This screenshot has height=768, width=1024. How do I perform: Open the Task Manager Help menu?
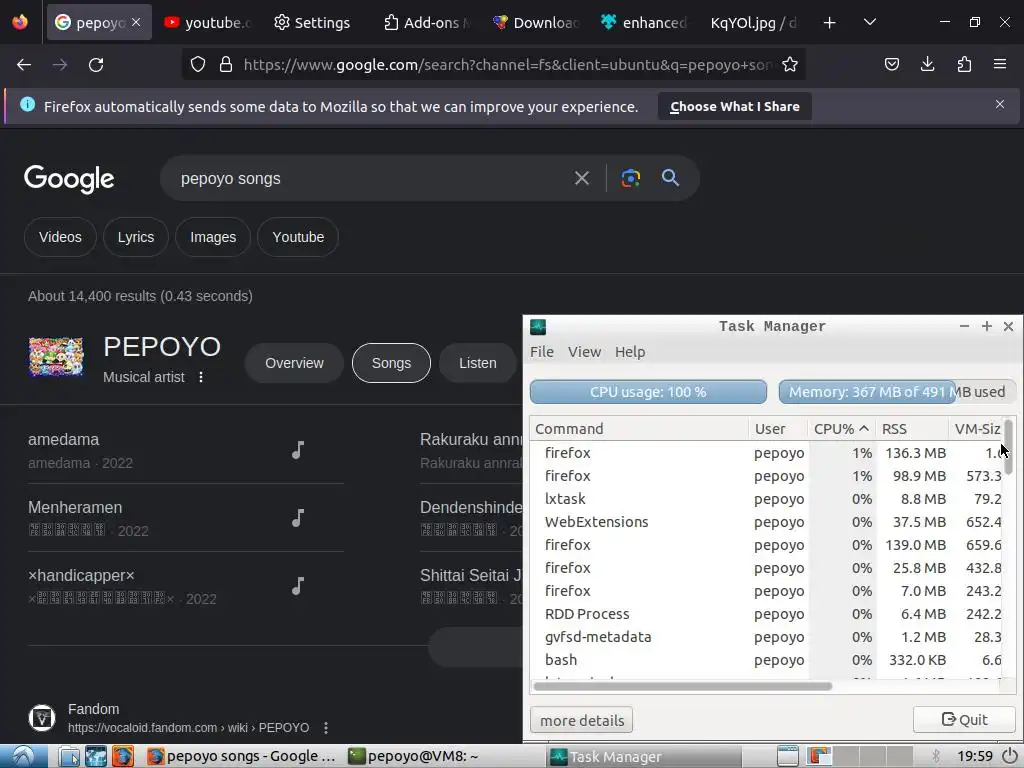click(630, 352)
